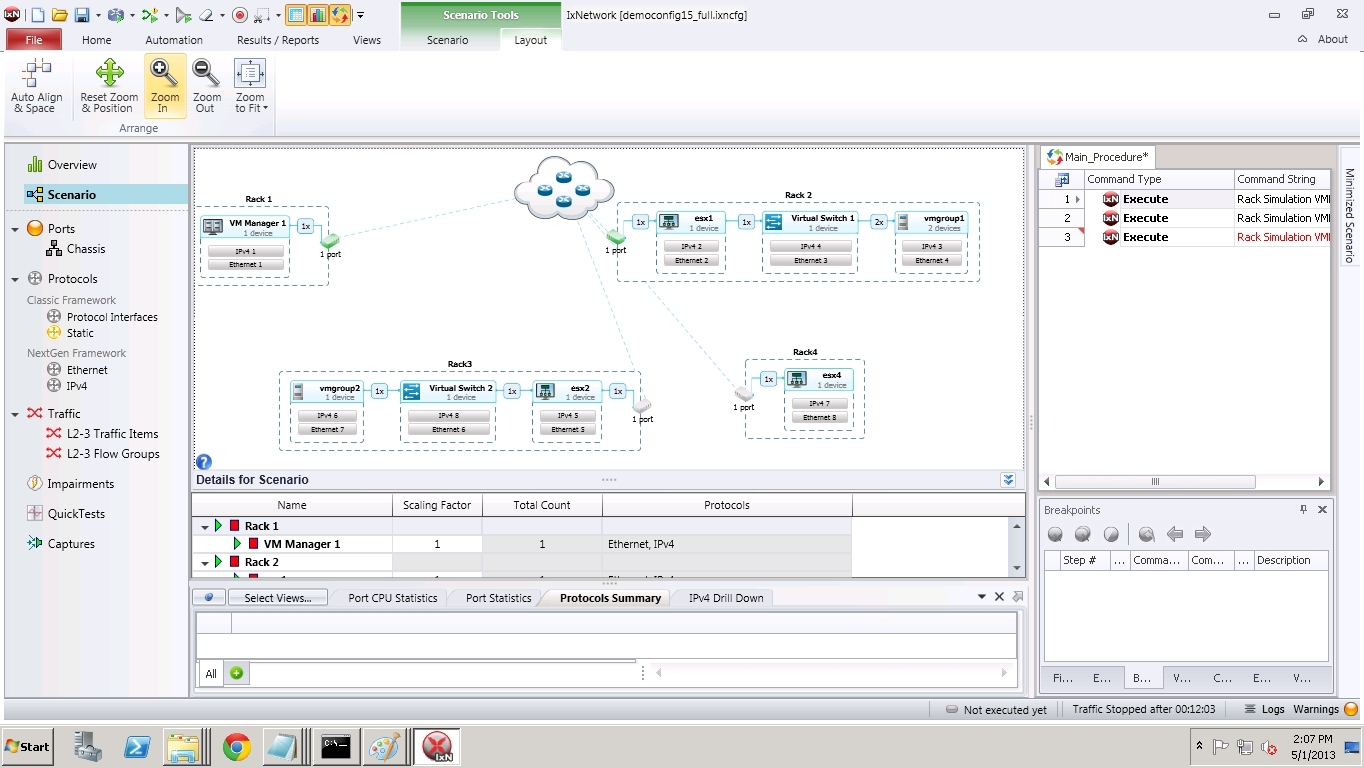Activate the Zoom In tool
Image resolution: width=1364 pixels, height=768 pixels.
(x=165, y=86)
